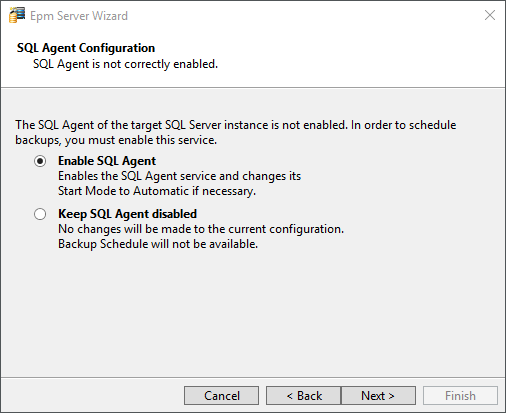Click the greyed-out Finish button

pyautogui.click(x=460, y=396)
